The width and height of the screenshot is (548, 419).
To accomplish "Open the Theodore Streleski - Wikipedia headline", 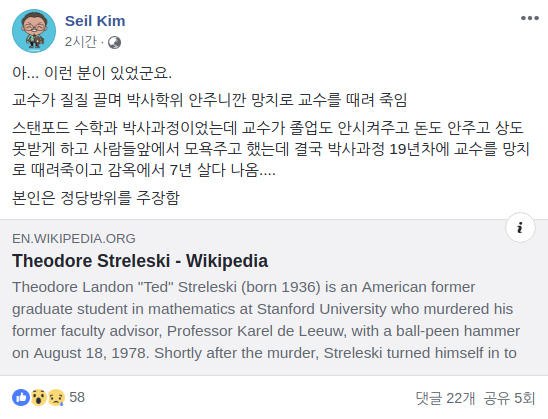I will click(x=140, y=261).
